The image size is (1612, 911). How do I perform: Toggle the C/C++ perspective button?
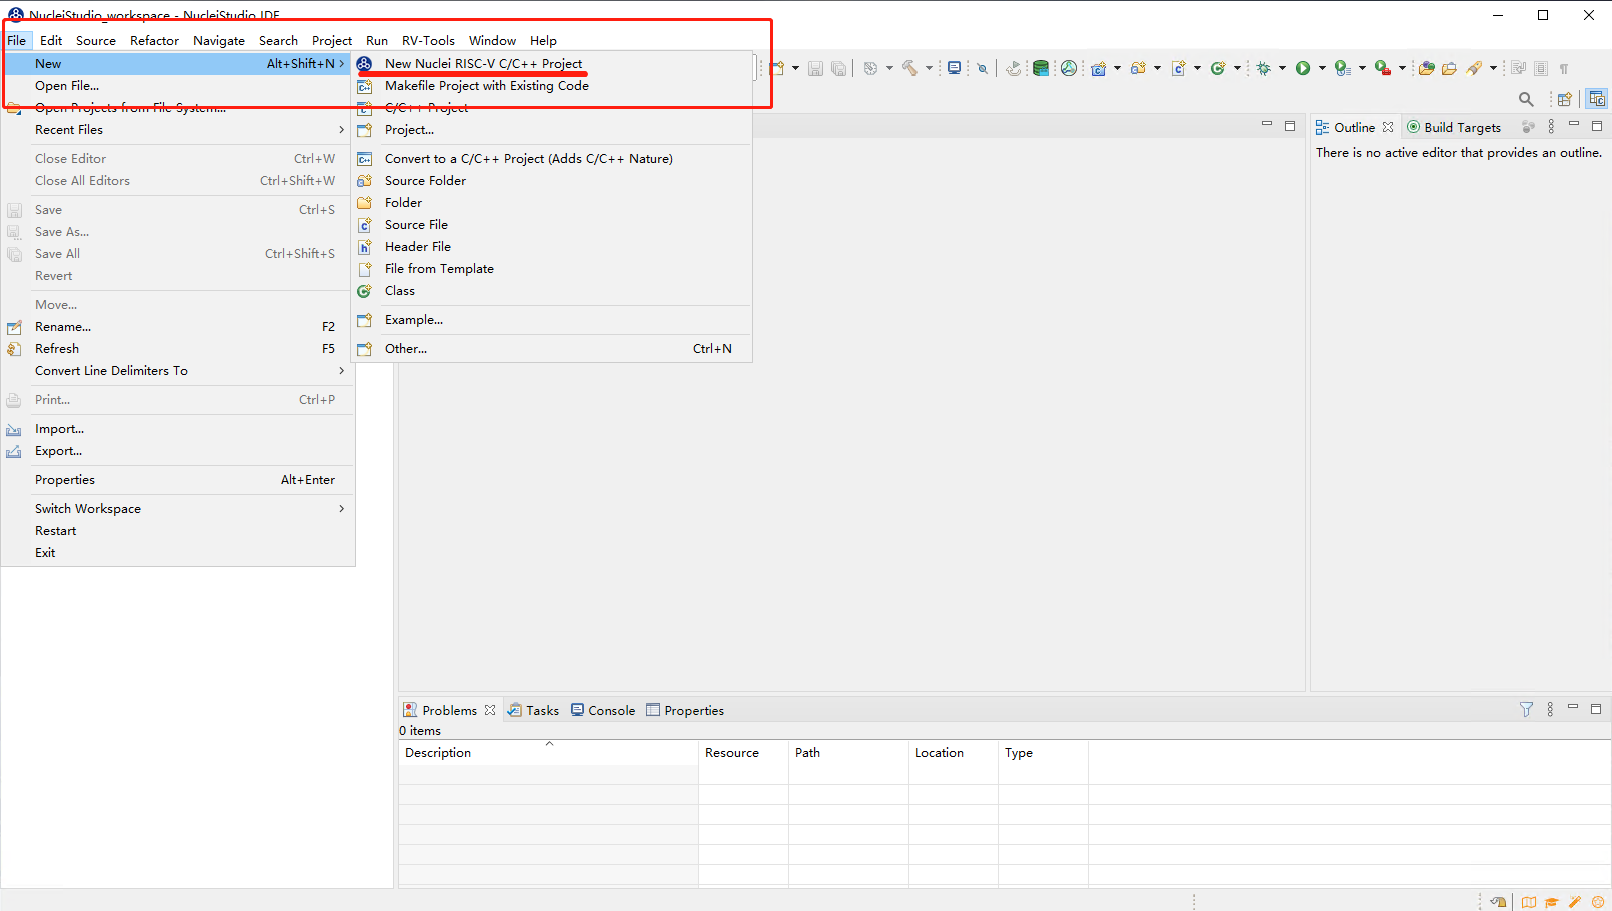[x=1596, y=99]
